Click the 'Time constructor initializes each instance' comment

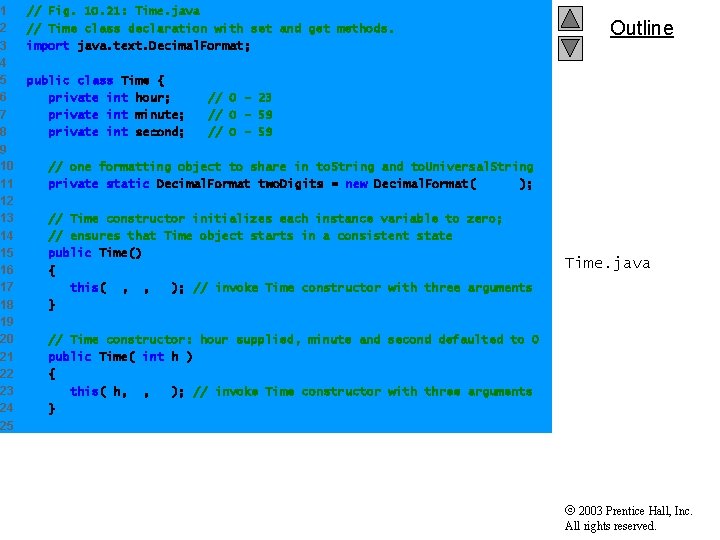[275, 218]
